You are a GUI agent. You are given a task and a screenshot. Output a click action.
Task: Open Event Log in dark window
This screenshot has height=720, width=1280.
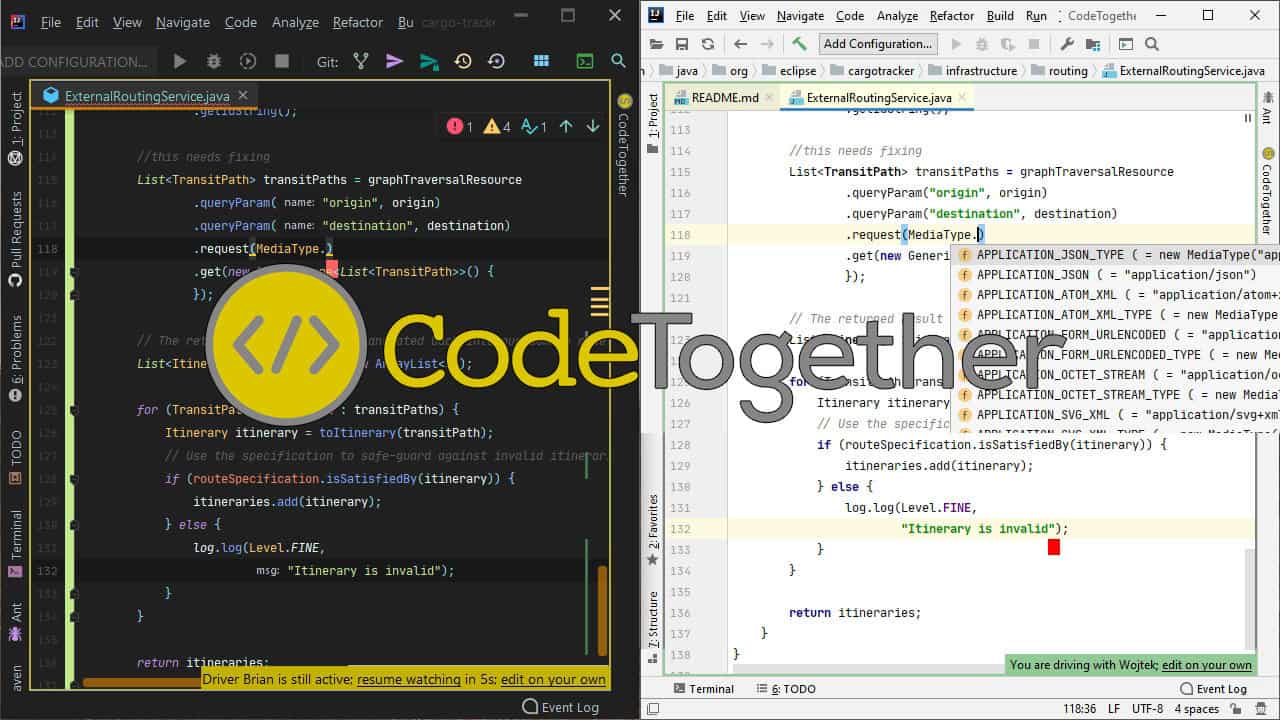tap(560, 707)
